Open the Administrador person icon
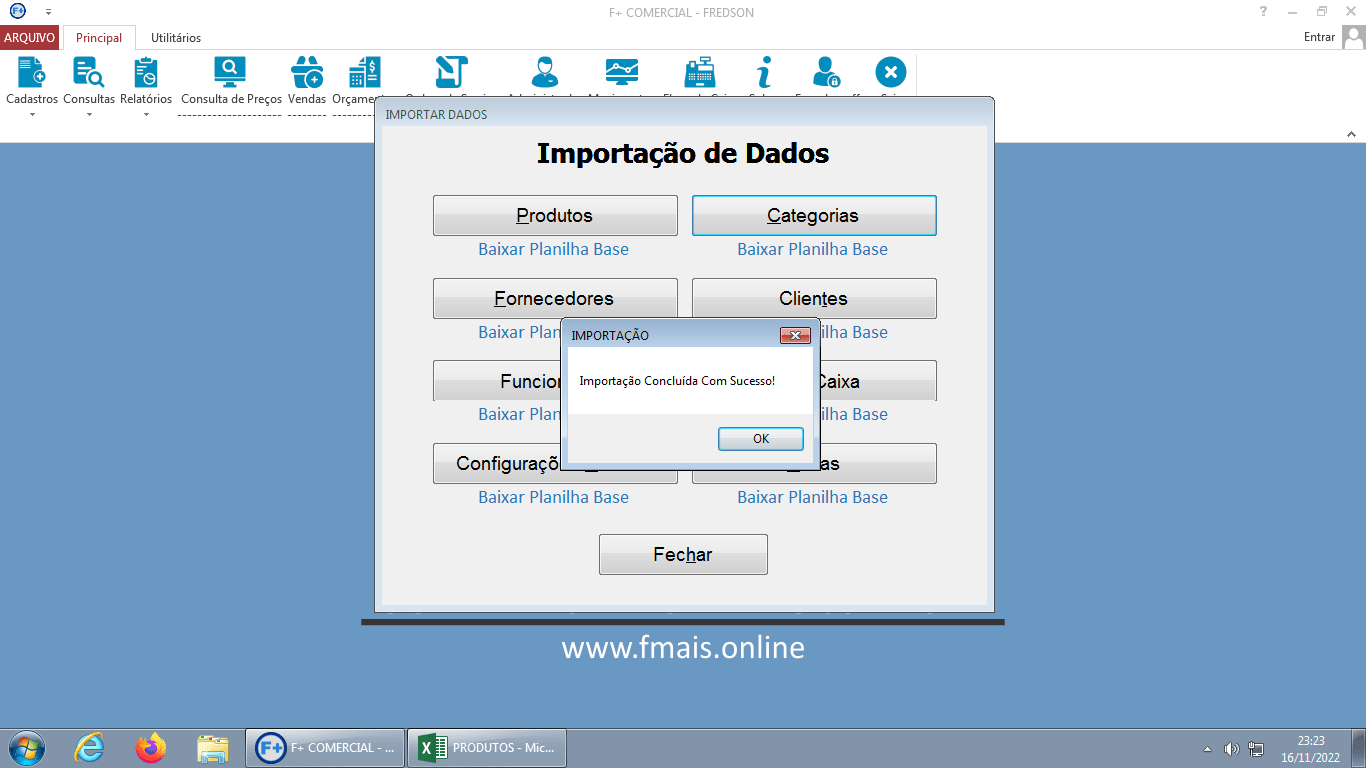The width and height of the screenshot is (1366, 768). (x=545, y=72)
